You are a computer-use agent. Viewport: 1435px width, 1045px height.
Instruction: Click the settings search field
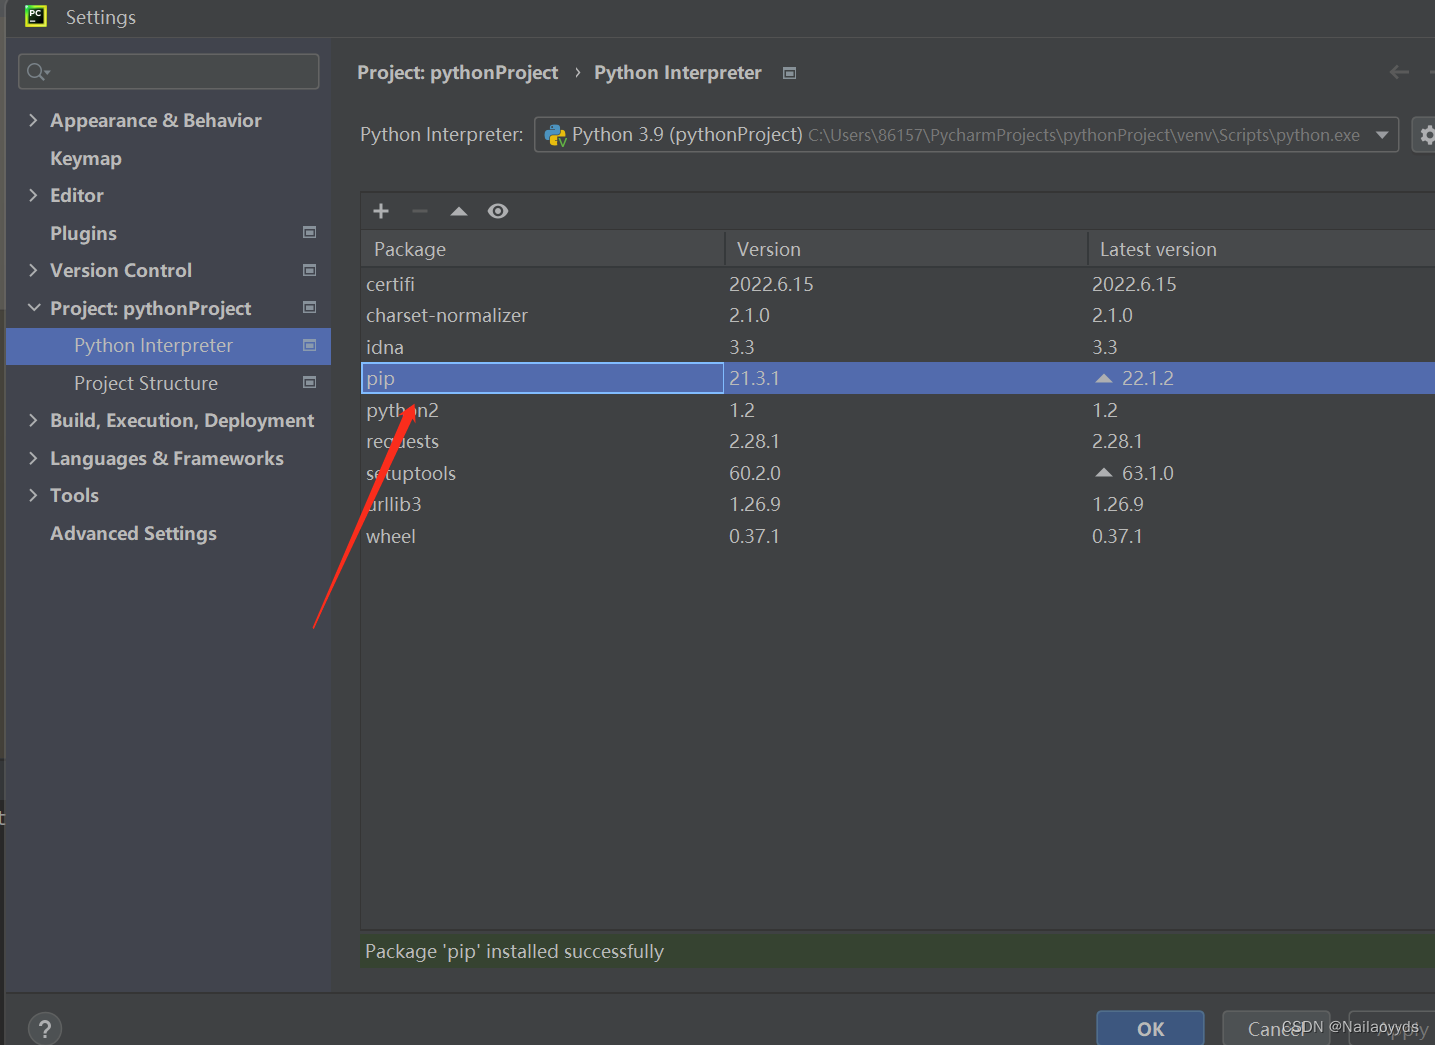pyautogui.click(x=169, y=71)
